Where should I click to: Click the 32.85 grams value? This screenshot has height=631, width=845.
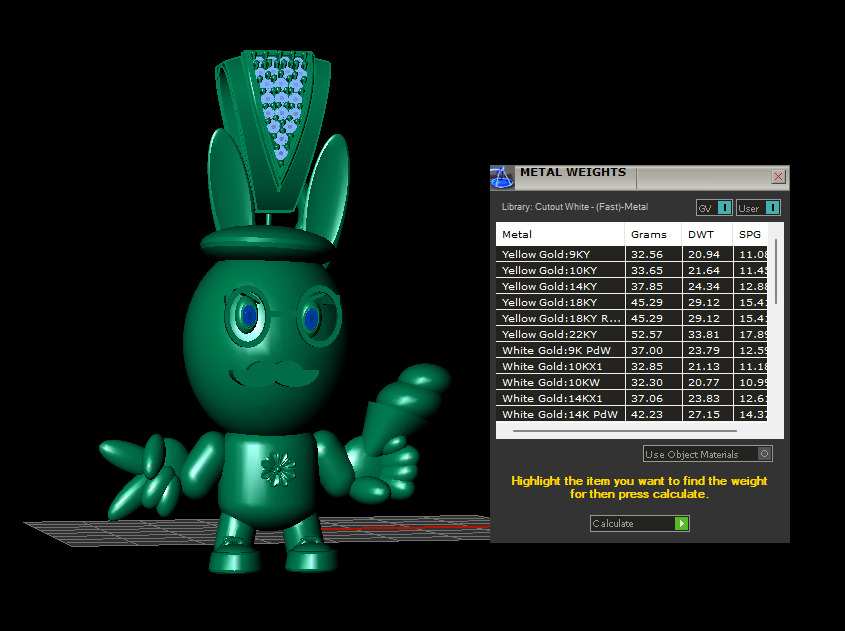[x=647, y=366]
